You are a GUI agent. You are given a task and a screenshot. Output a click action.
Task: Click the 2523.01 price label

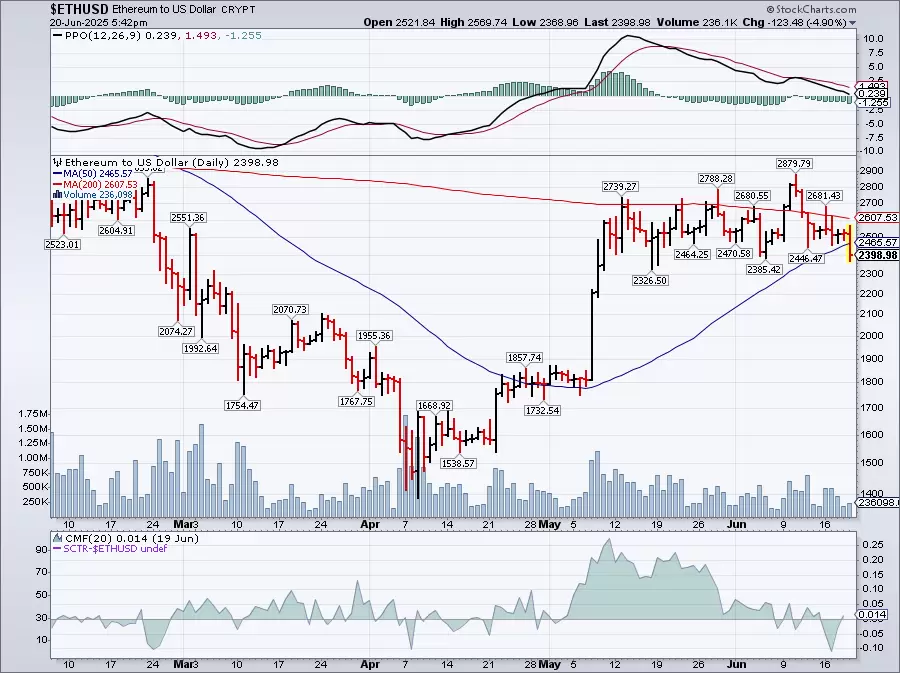coord(63,245)
